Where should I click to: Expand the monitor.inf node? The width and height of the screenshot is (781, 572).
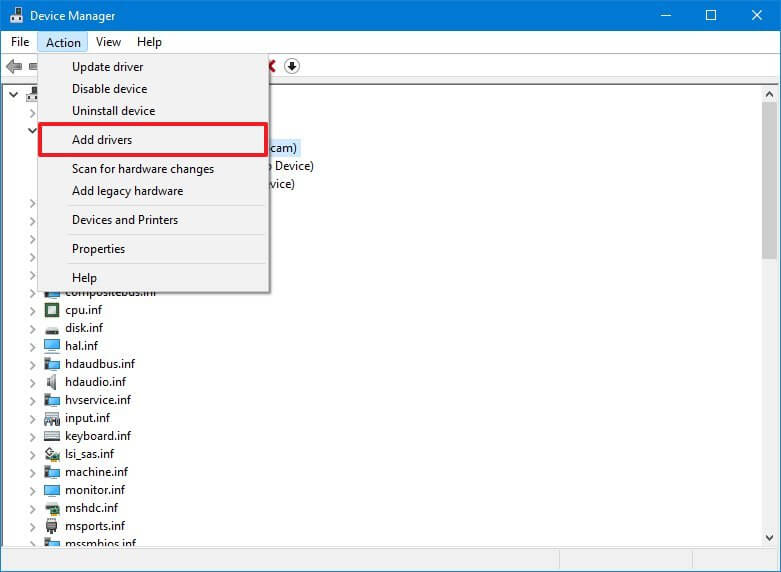point(32,490)
